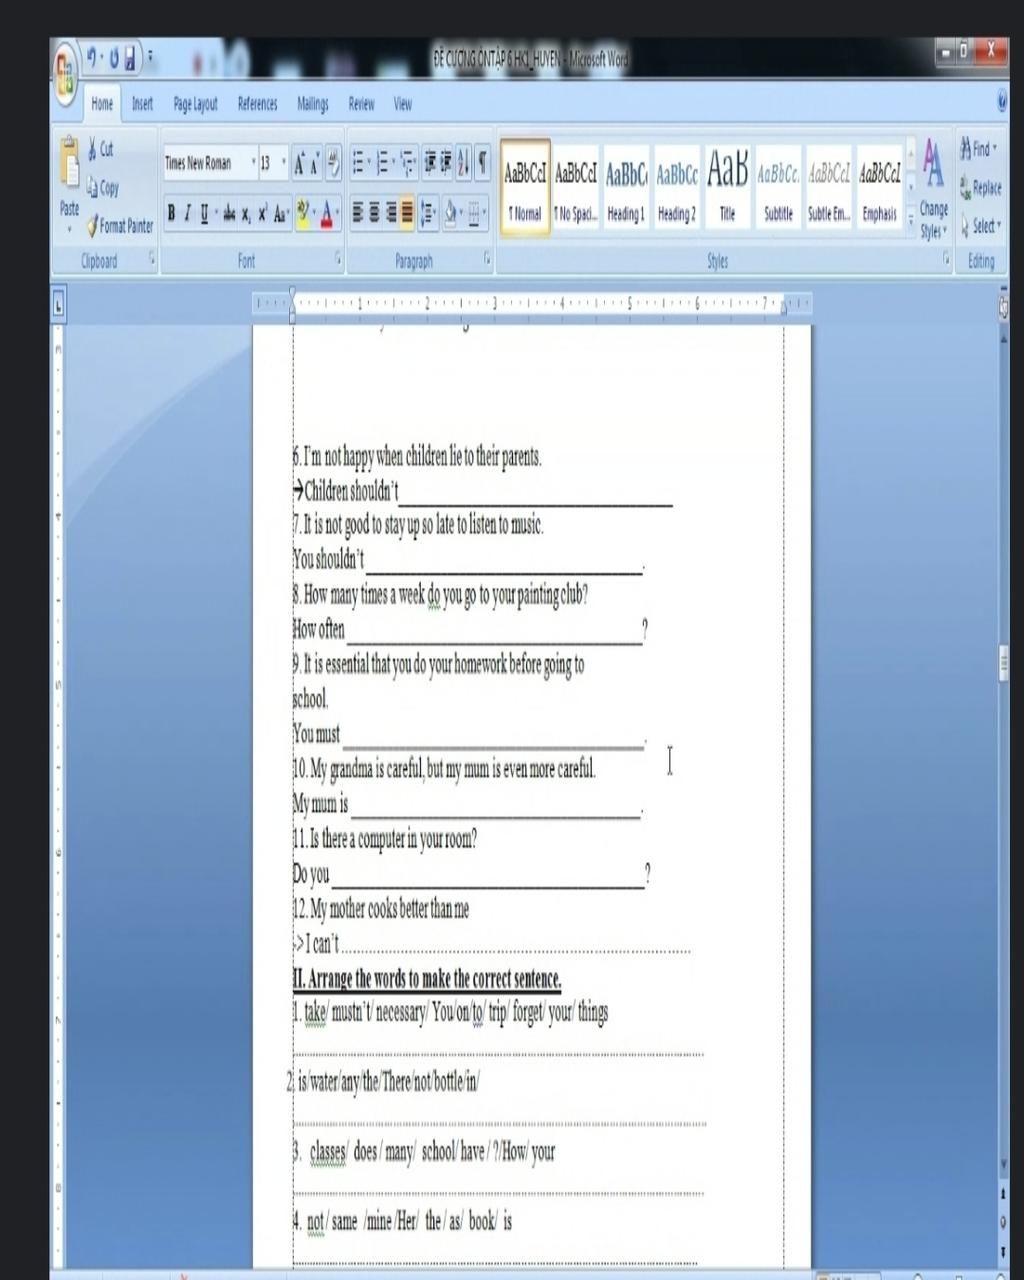Screen dimensions: 1024x1280
Task: Expand the multilevel list dropdown
Action: (x=416, y=162)
